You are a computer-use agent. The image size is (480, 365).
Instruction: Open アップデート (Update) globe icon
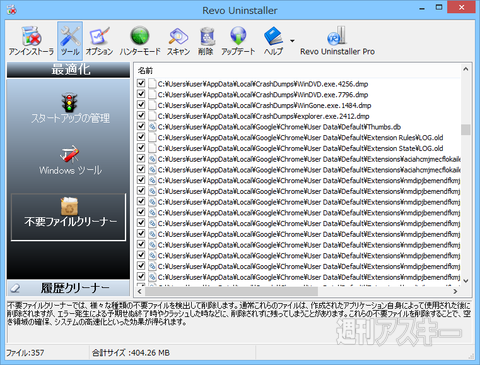238,41
